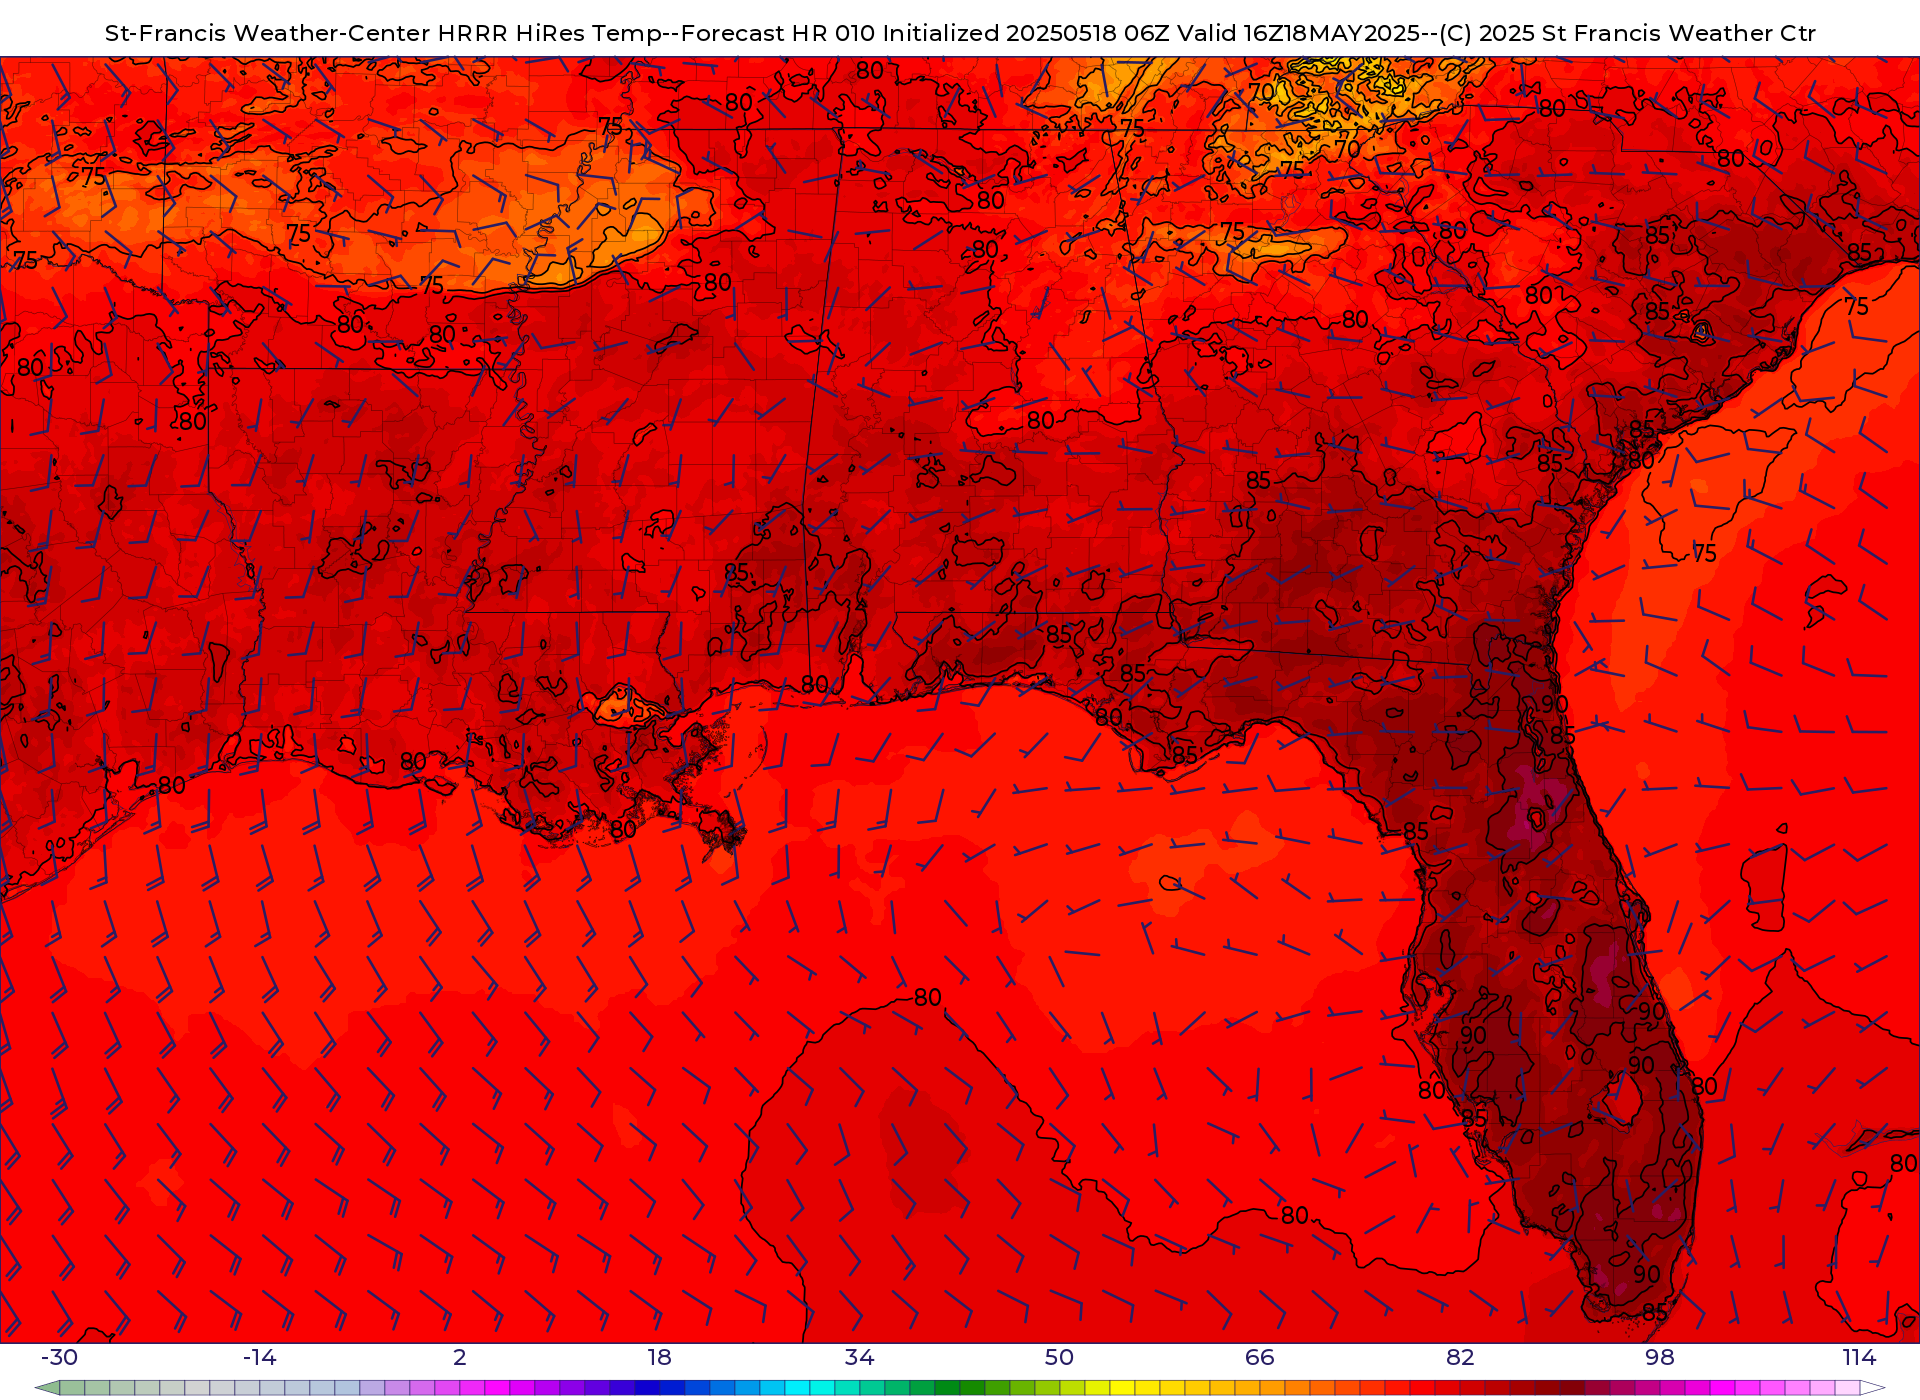Select the 2 degree tick label on colorbar
The image size is (1920, 1400).
pyautogui.click(x=459, y=1357)
